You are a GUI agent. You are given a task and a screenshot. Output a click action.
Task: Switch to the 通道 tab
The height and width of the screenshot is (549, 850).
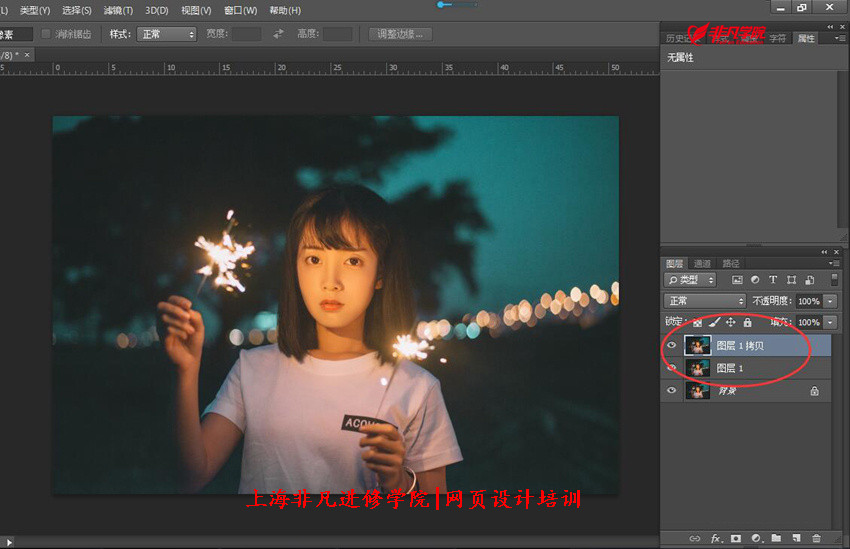702,263
